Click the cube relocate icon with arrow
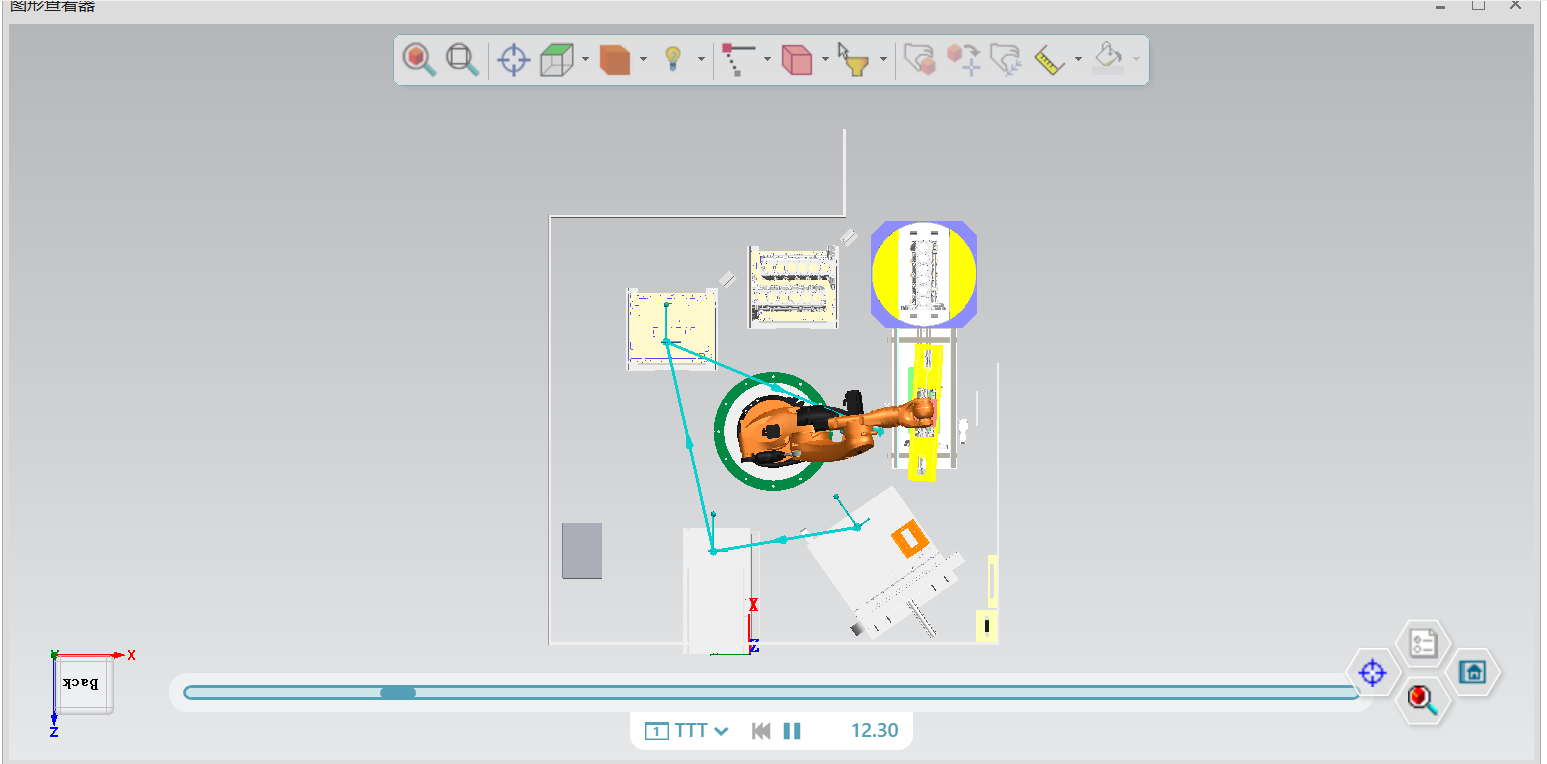The height and width of the screenshot is (764, 1547). click(x=963, y=60)
